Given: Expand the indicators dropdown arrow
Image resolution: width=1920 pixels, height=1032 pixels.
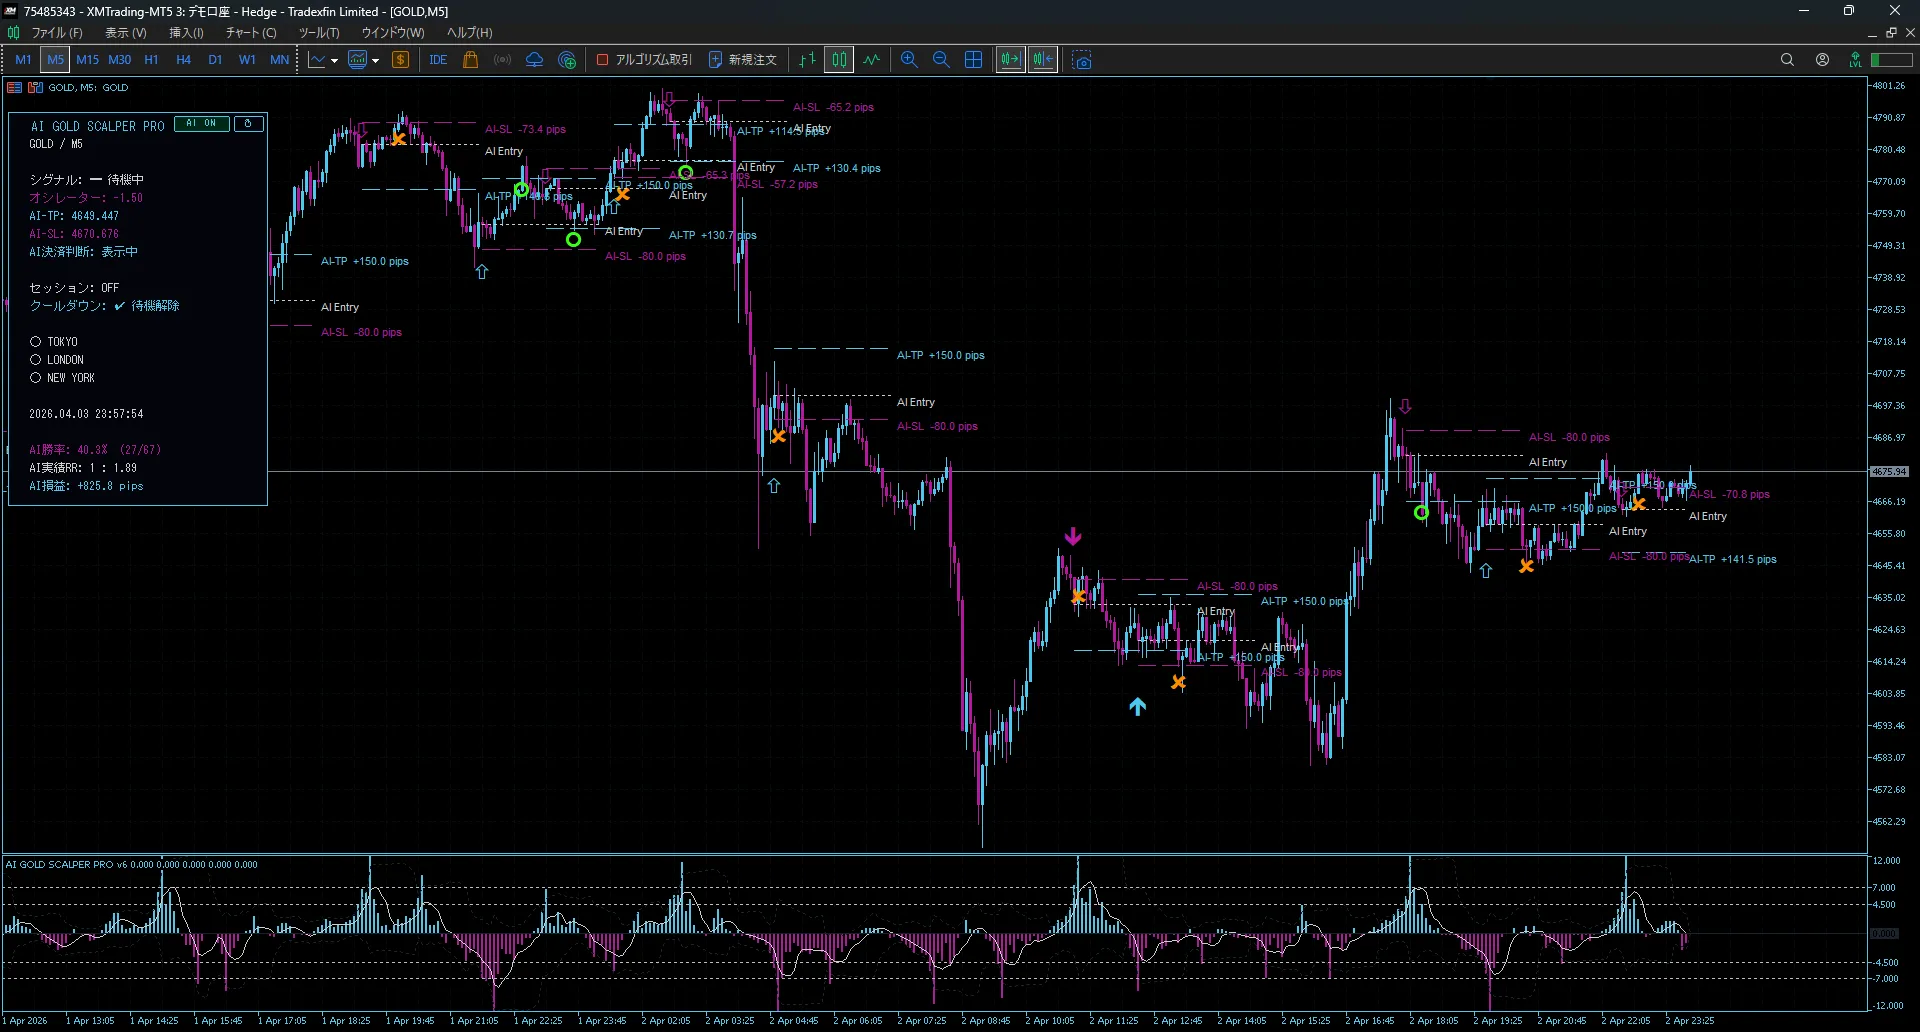Looking at the screenshot, I should pos(376,61).
